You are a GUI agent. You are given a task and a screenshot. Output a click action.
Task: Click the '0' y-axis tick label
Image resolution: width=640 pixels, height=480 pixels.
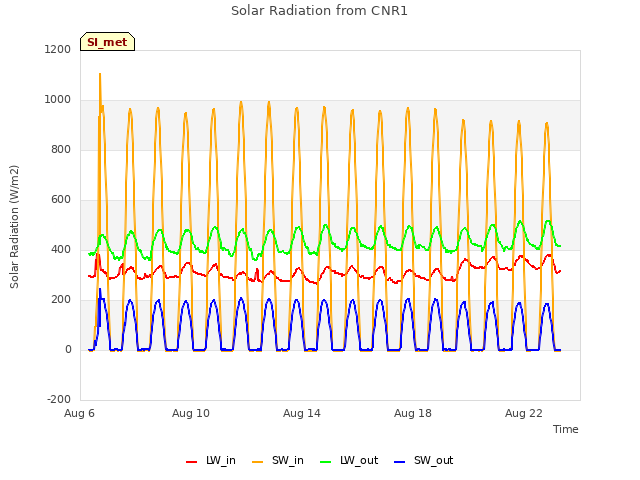[68, 349]
